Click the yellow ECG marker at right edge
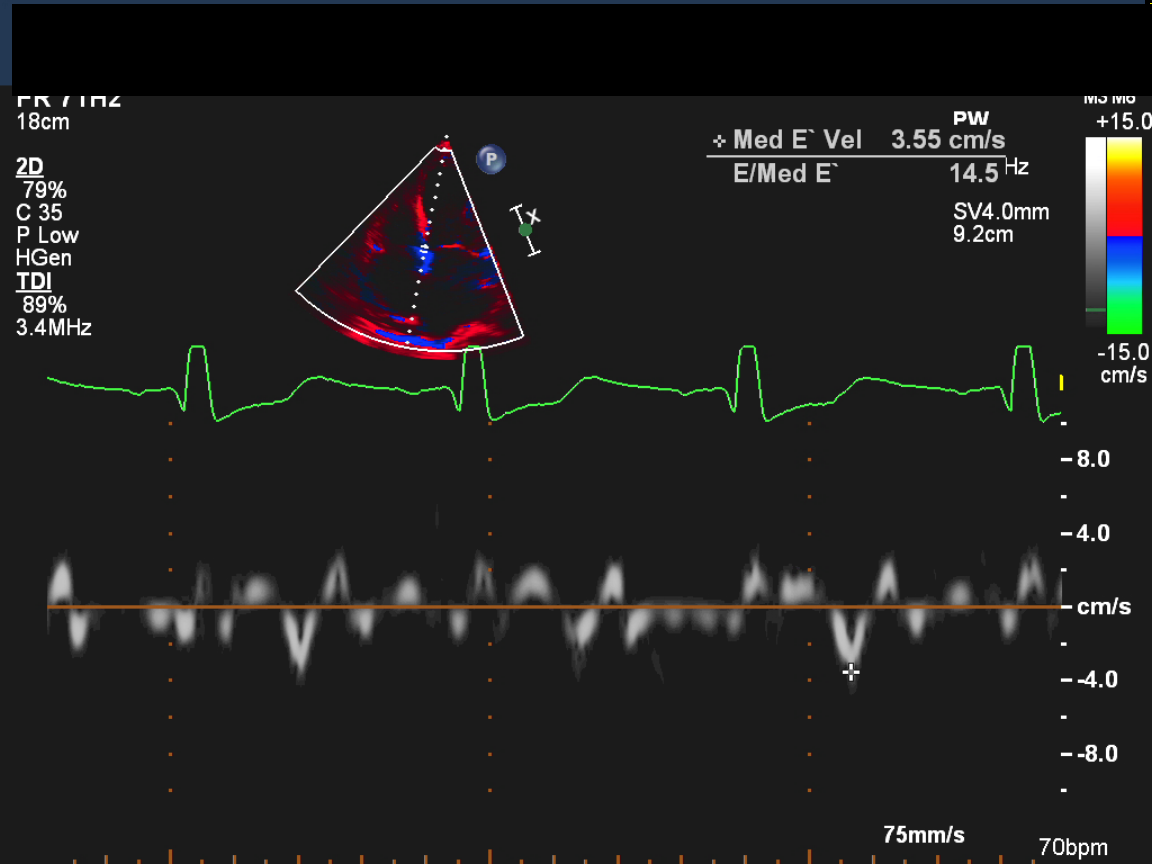Viewport: 1152px width, 864px height. (x=1061, y=383)
